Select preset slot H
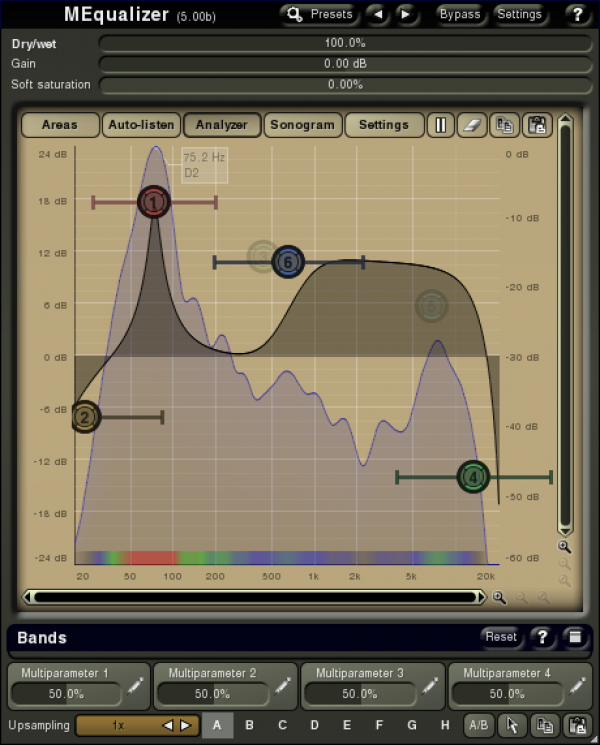 [x=445, y=726]
